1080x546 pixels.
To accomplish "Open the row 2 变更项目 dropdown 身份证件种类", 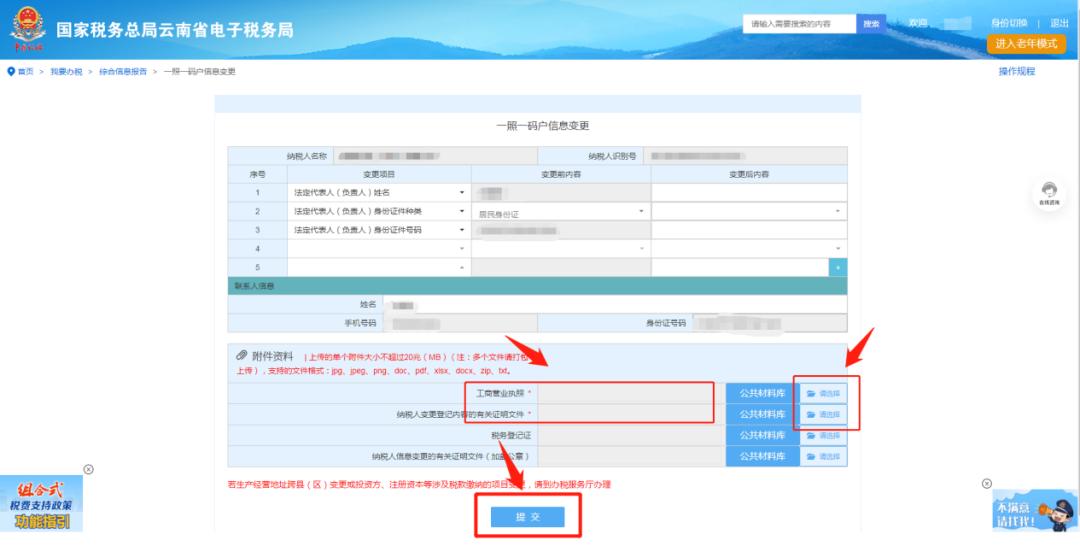I will point(379,211).
